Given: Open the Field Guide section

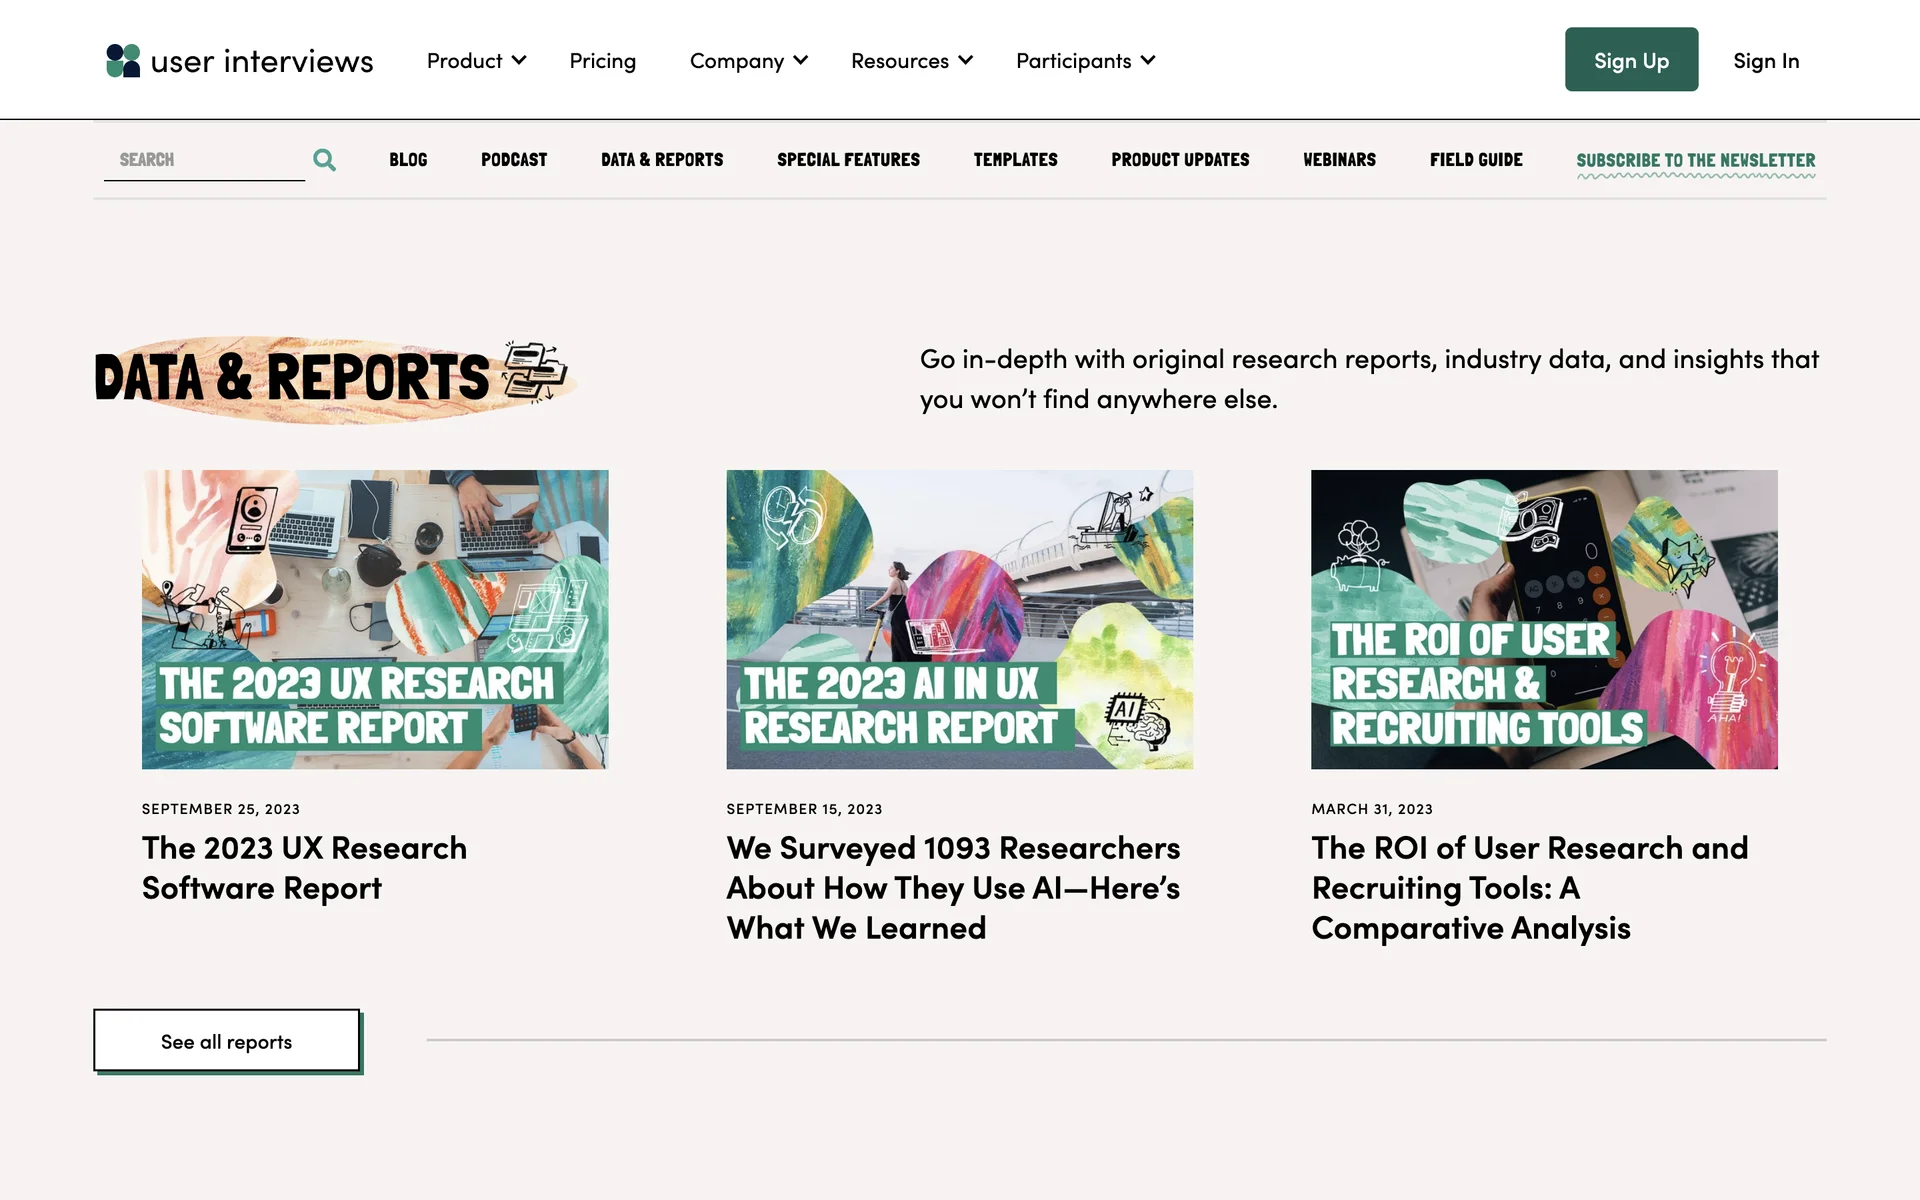Looking at the screenshot, I should pos(1475,160).
